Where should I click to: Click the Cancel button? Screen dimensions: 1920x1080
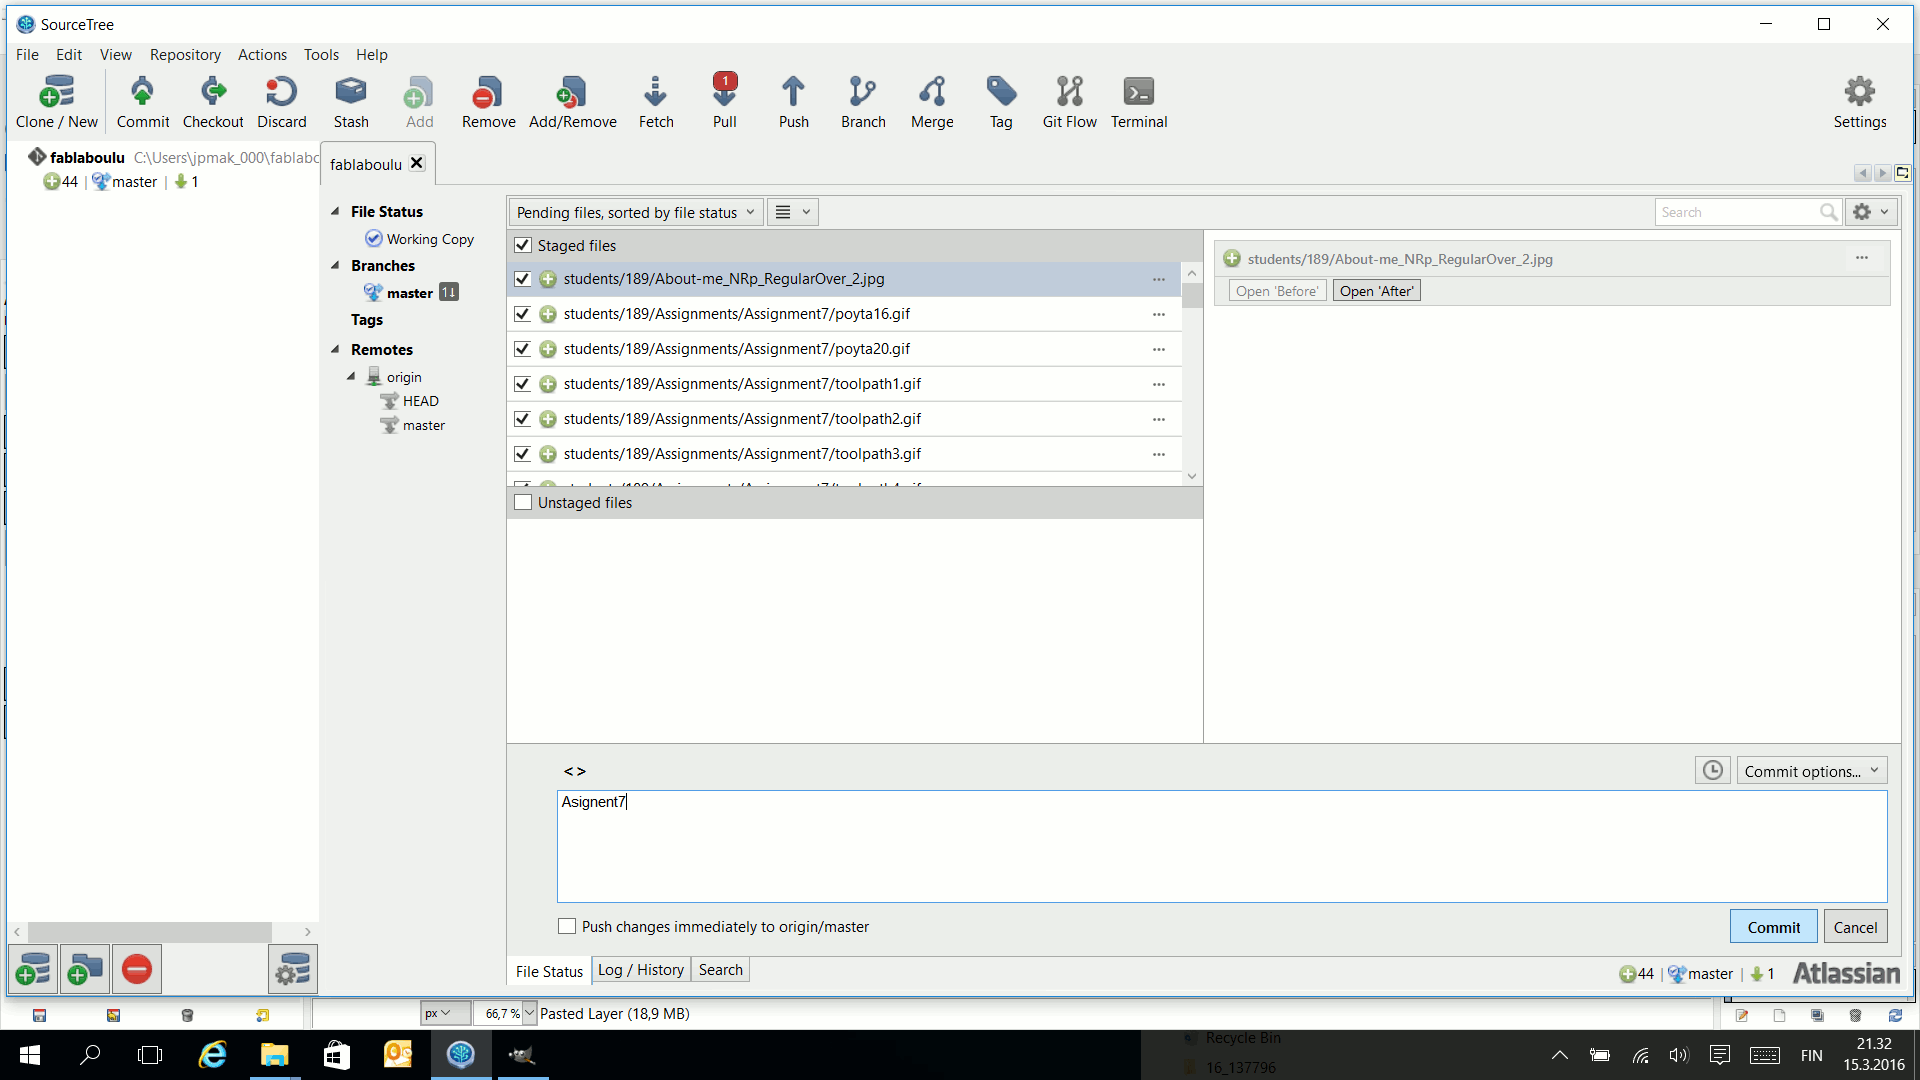[x=1855, y=927]
